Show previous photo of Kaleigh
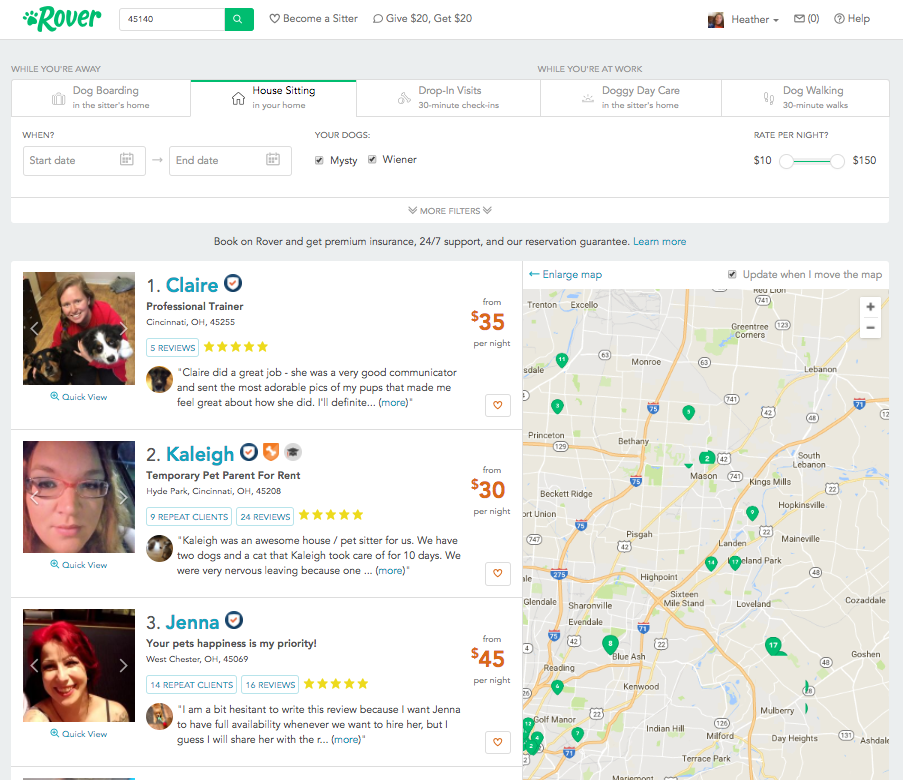 (x=35, y=498)
